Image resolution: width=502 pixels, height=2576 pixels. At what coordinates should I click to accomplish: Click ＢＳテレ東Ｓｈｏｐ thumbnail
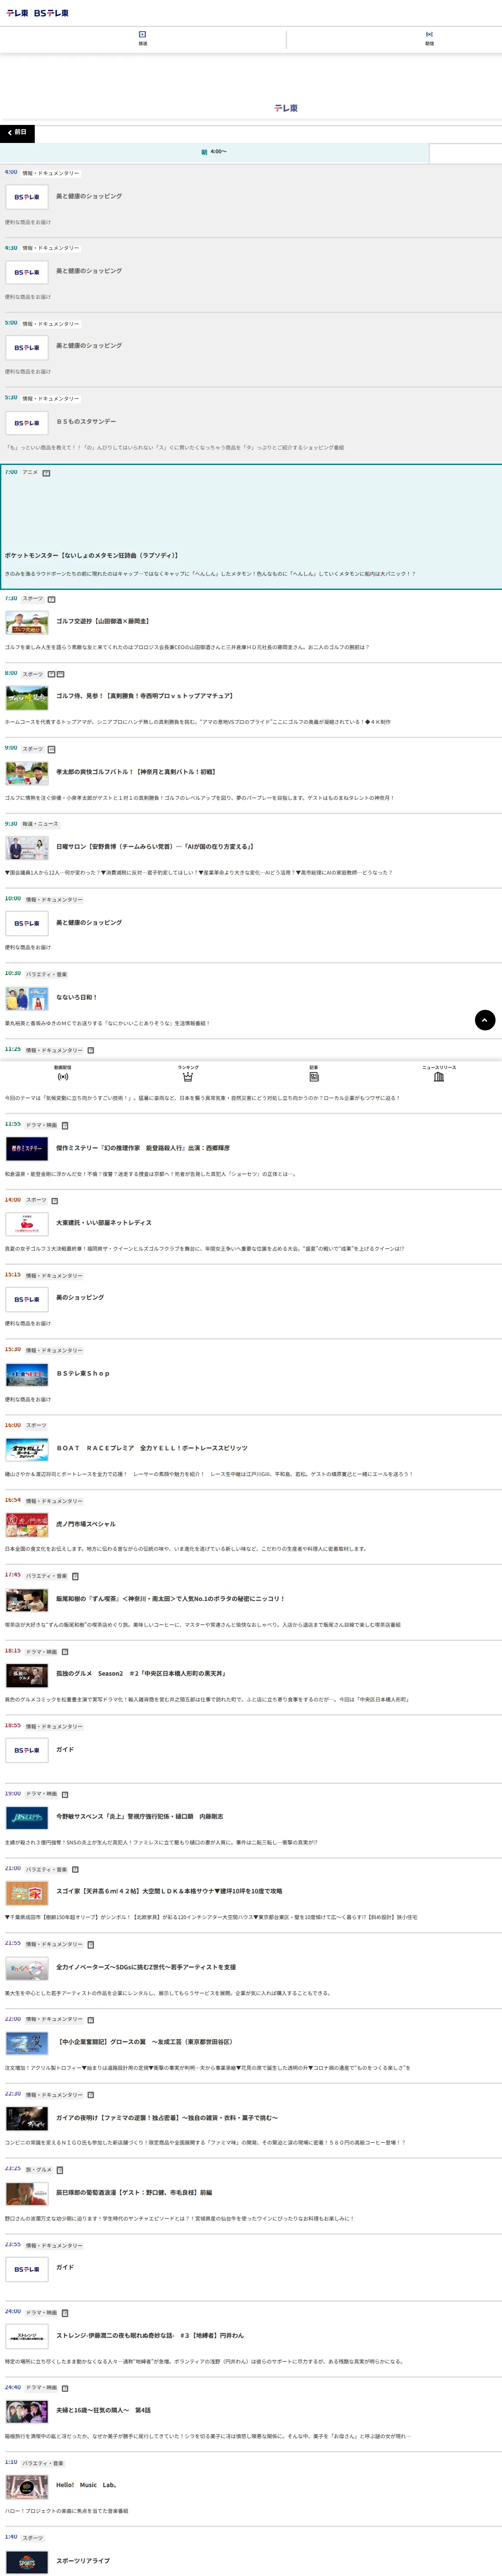27,1375
